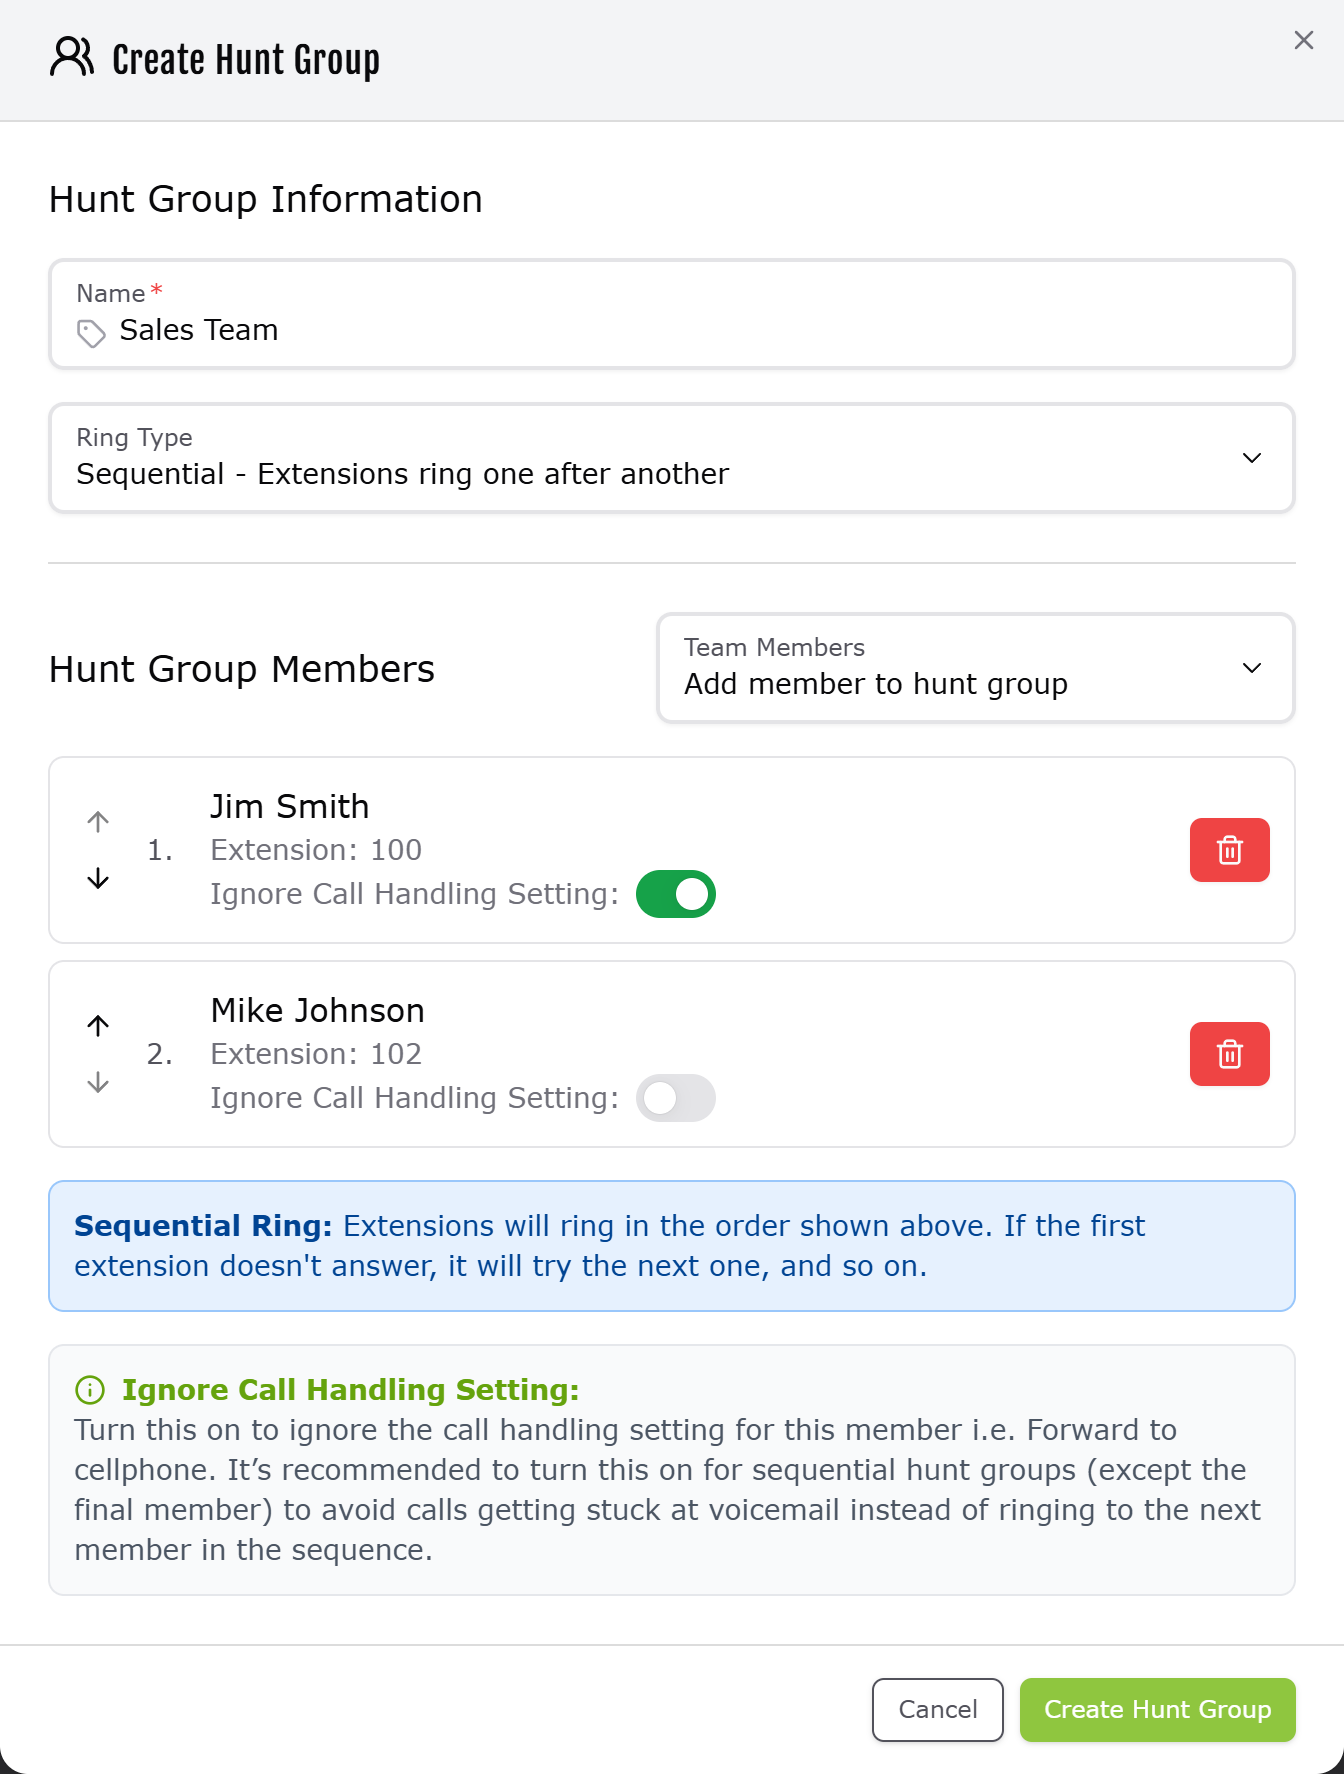1344x1774 pixels.
Task: Click the Sequential Ring information banner
Action: click(670, 1245)
